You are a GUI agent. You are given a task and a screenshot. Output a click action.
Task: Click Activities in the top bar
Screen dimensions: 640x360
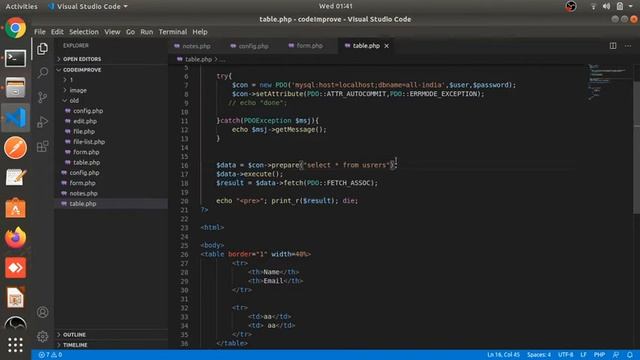coord(21,7)
